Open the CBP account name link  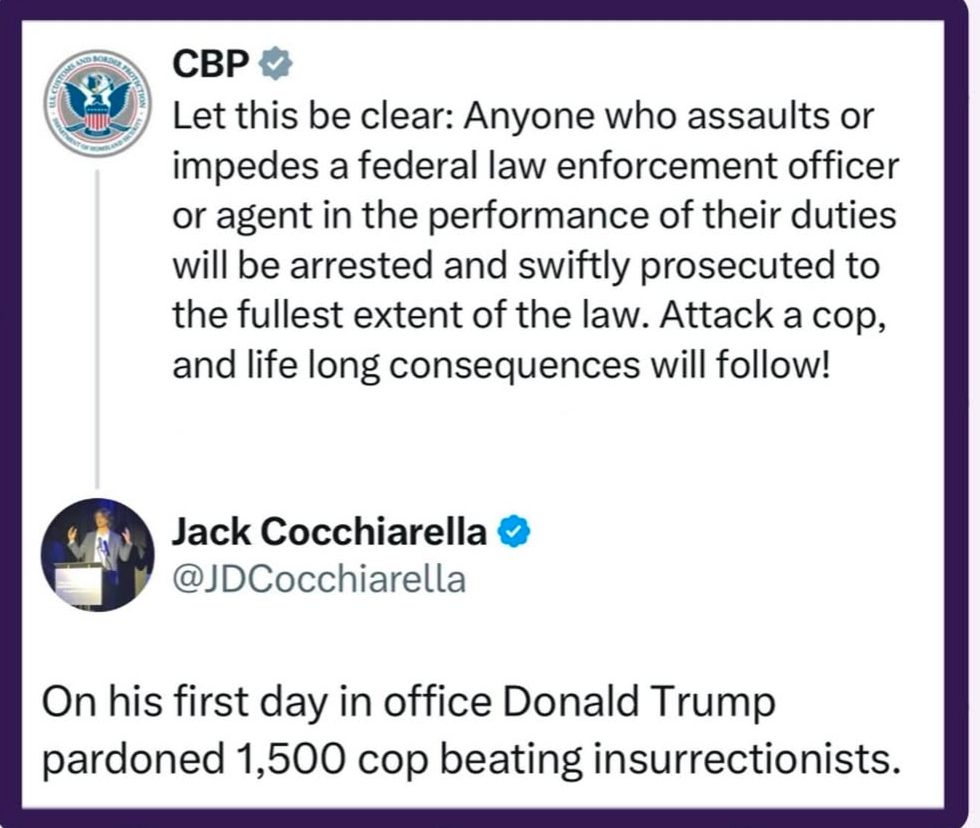click(x=212, y=64)
